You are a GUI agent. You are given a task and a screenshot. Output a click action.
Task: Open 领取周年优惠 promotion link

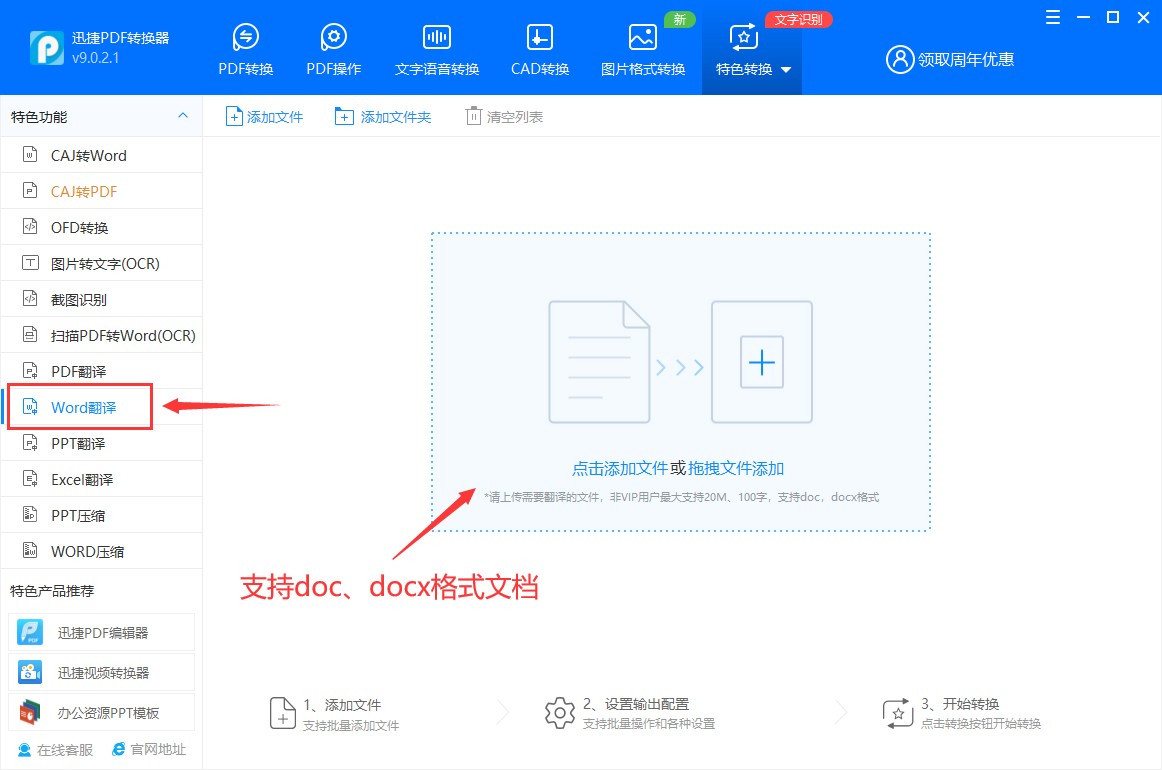966,59
